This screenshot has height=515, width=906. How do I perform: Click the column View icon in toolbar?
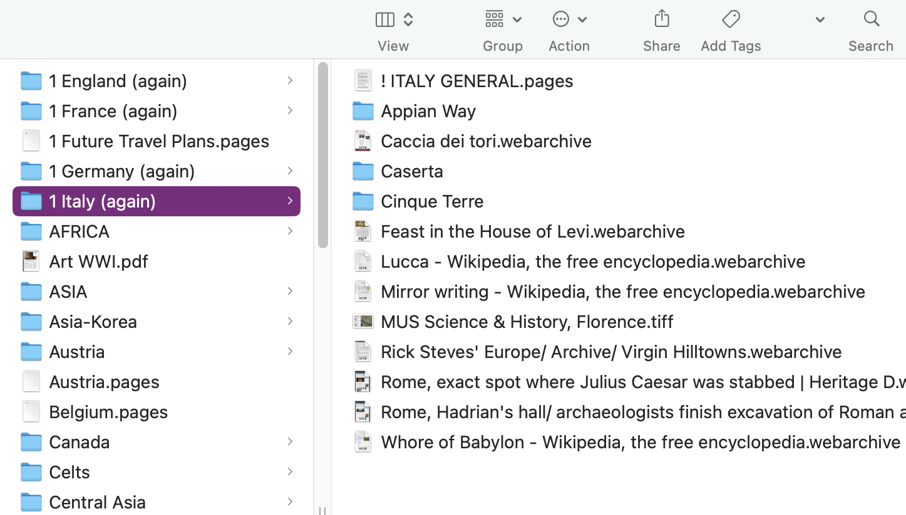[x=385, y=19]
